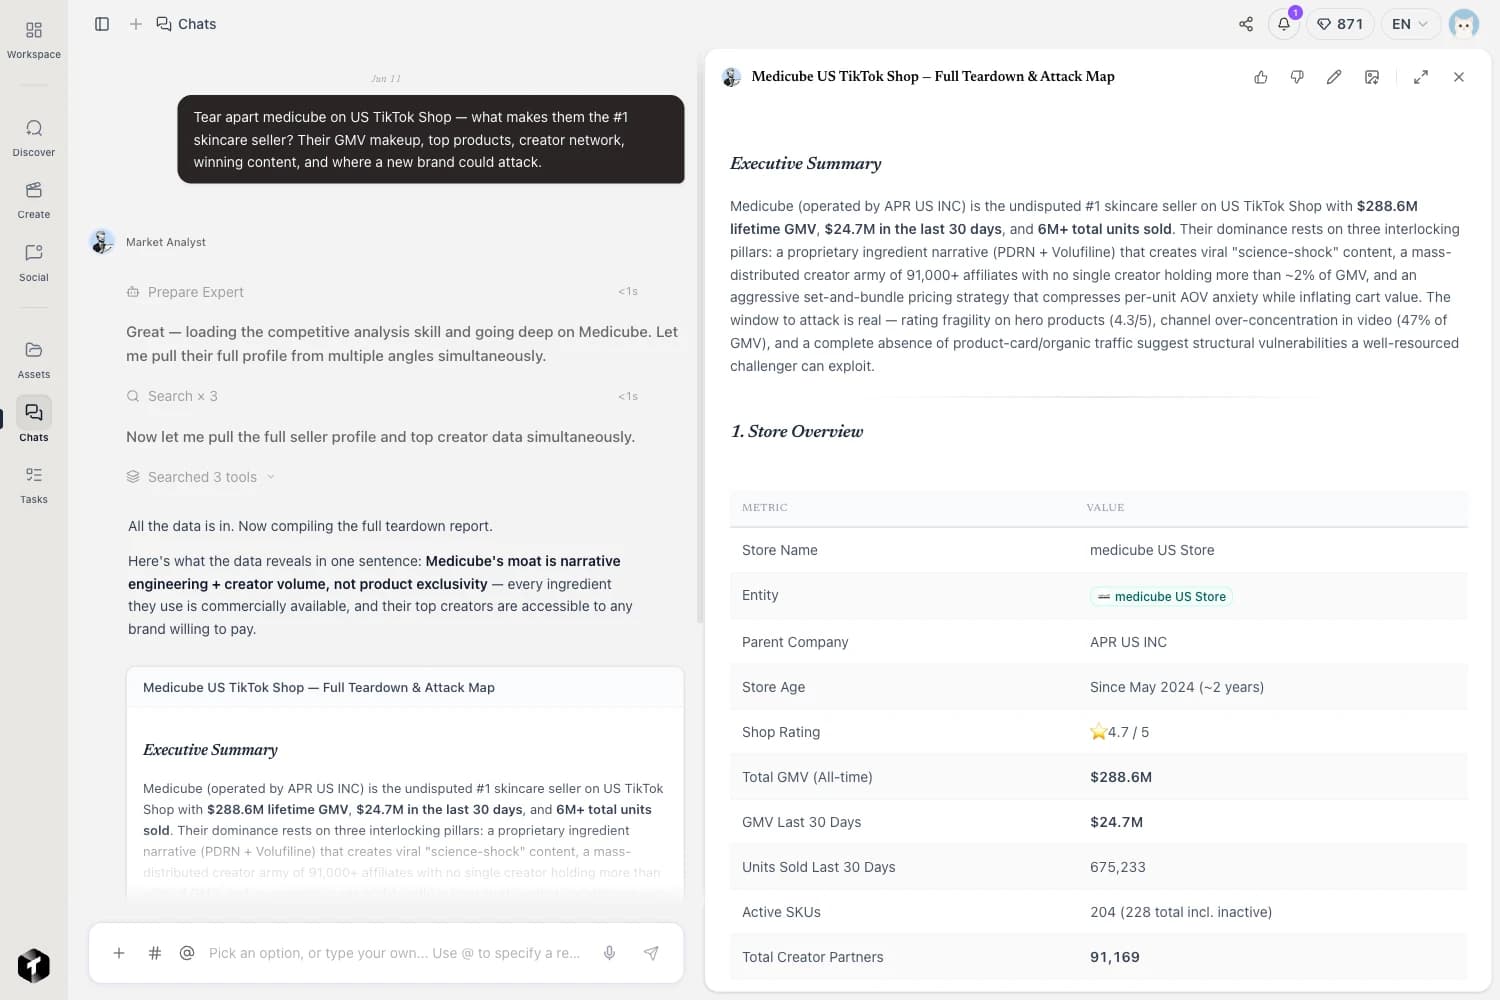The image size is (1500, 1000).
Task: Click the Market Analyst avatar in chat
Action: pyautogui.click(x=102, y=242)
